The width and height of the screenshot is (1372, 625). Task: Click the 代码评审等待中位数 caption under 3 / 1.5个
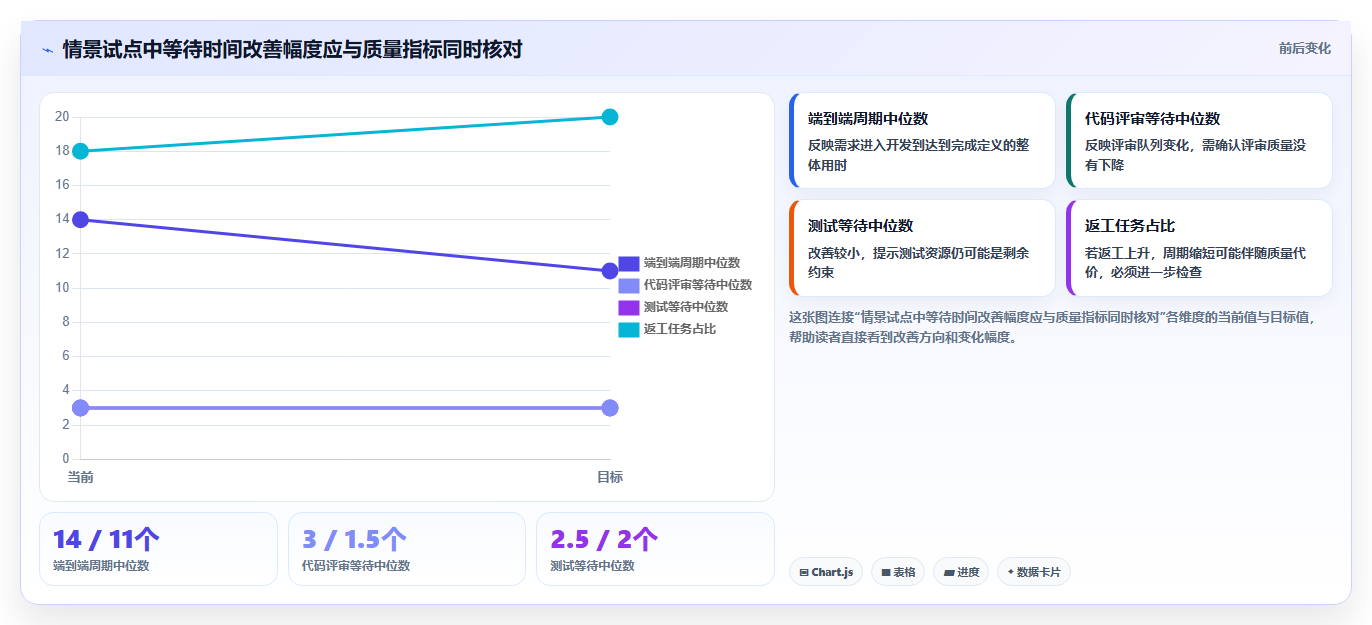(356, 566)
